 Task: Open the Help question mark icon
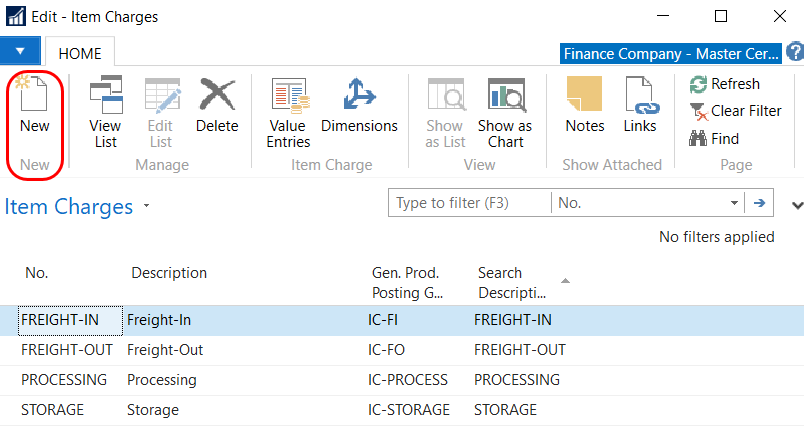pos(795,52)
